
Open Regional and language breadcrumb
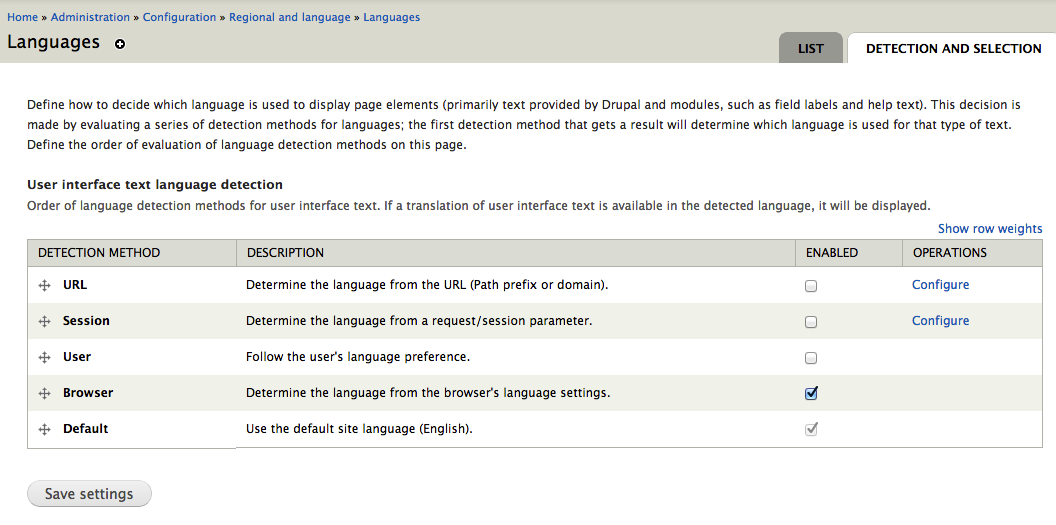(x=289, y=17)
